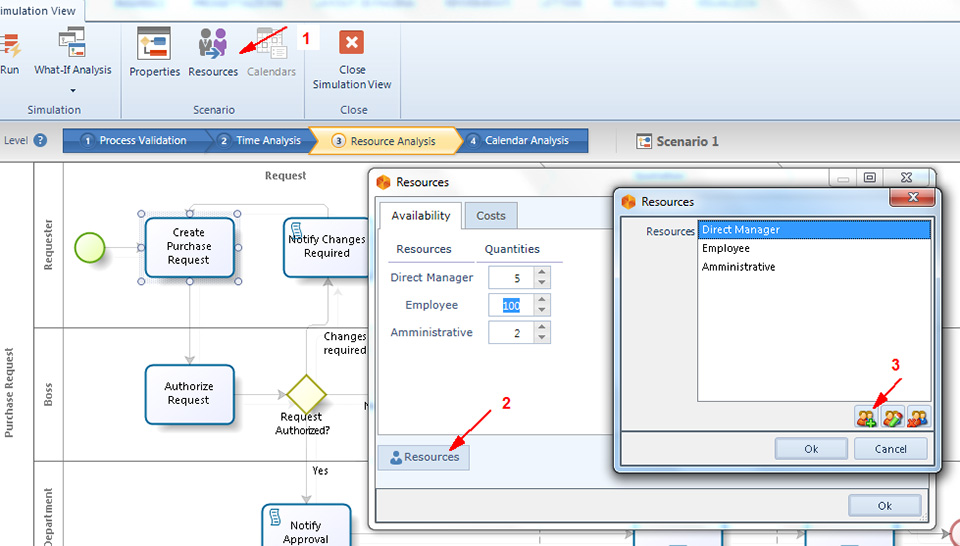The height and width of the screenshot is (546, 960).
Task: Add a new resource icon
Action: pos(866,417)
